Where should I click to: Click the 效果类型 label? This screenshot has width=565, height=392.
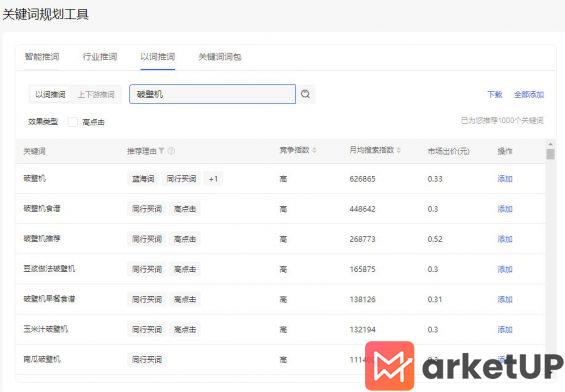tap(43, 122)
